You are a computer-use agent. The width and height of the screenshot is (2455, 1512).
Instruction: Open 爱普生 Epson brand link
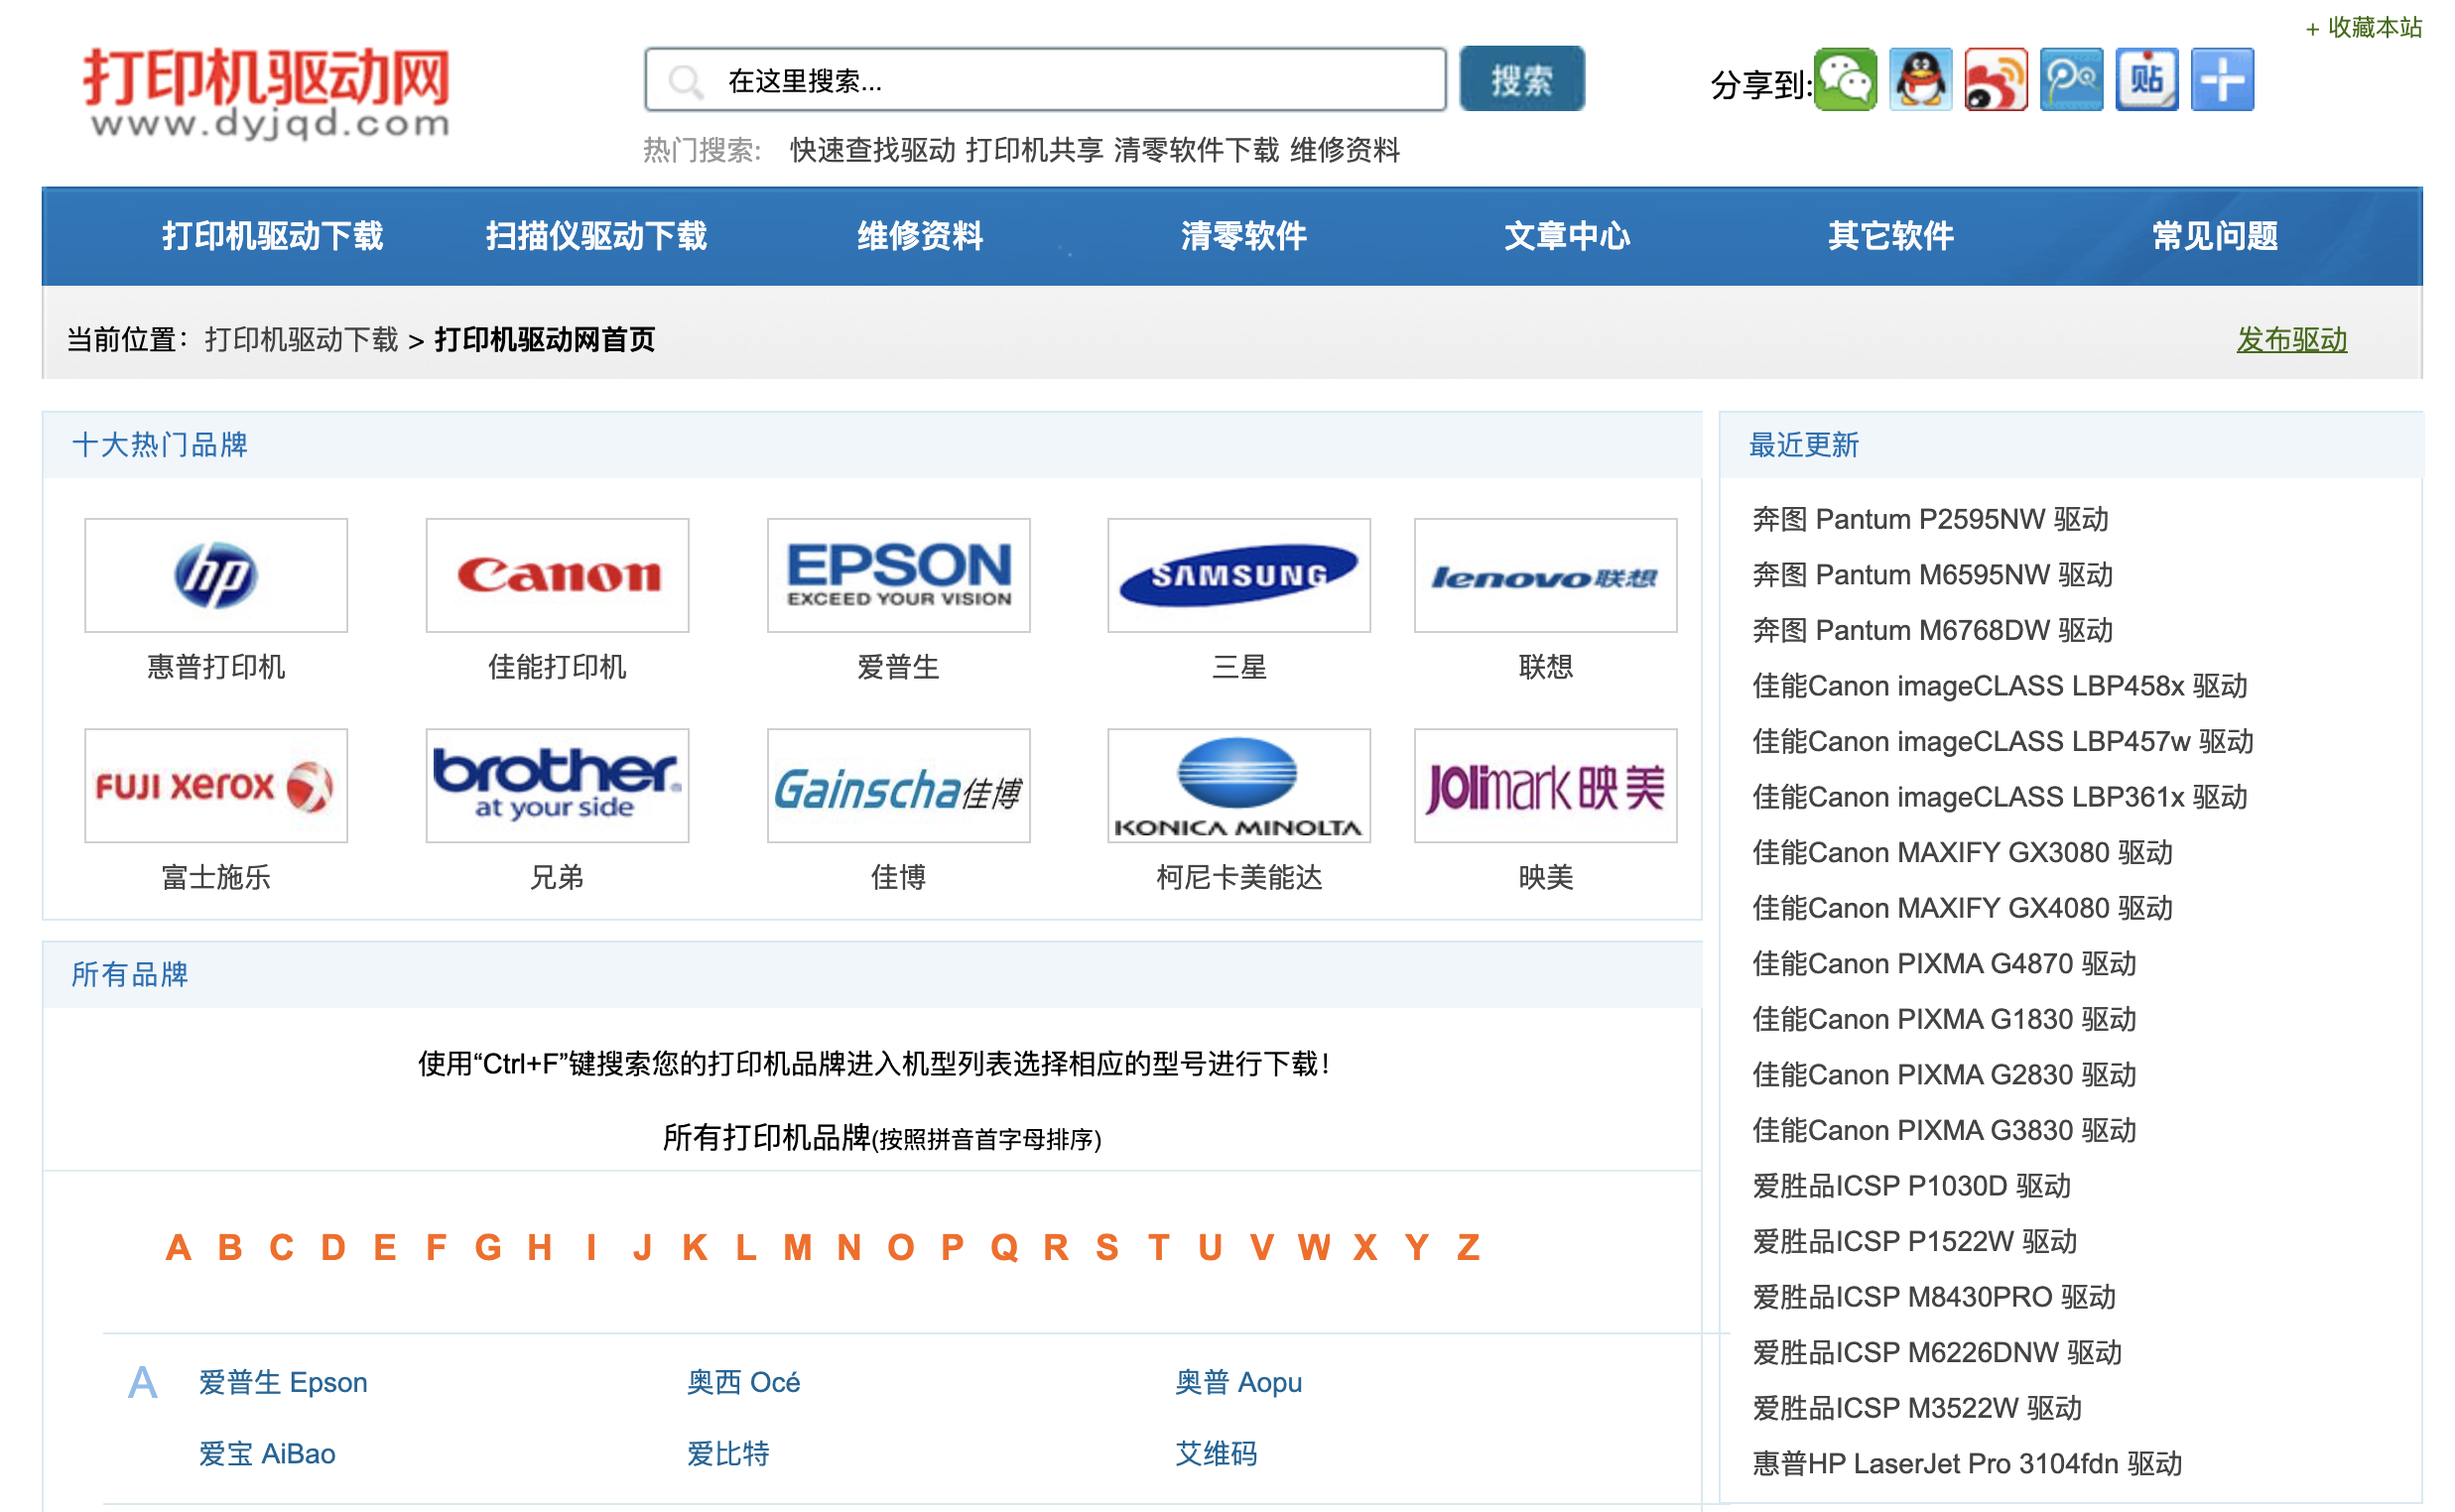coord(283,1383)
